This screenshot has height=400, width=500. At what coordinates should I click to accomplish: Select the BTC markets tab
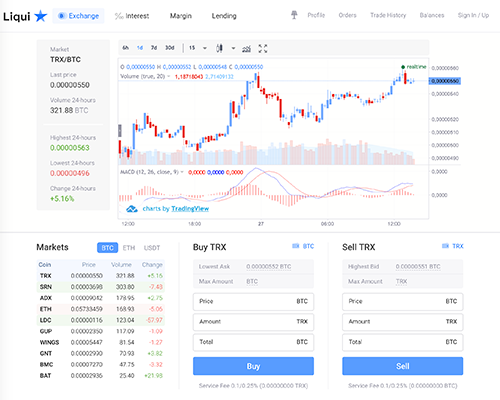pyautogui.click(x=107, y=248)
